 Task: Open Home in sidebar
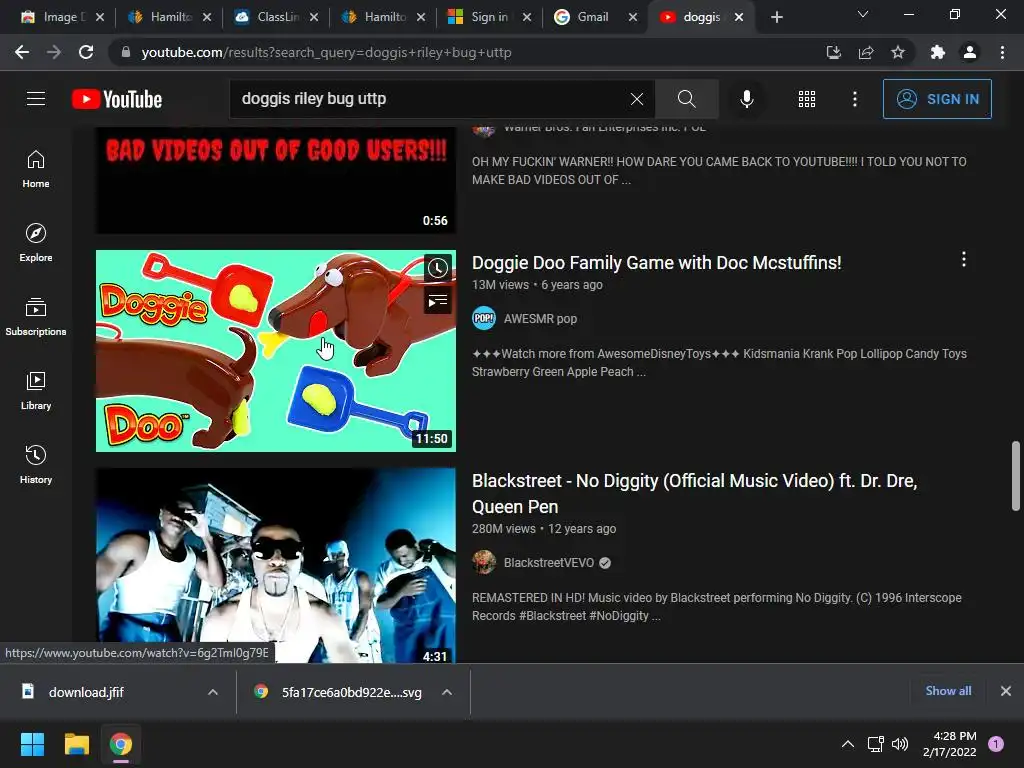click(36, 169)
